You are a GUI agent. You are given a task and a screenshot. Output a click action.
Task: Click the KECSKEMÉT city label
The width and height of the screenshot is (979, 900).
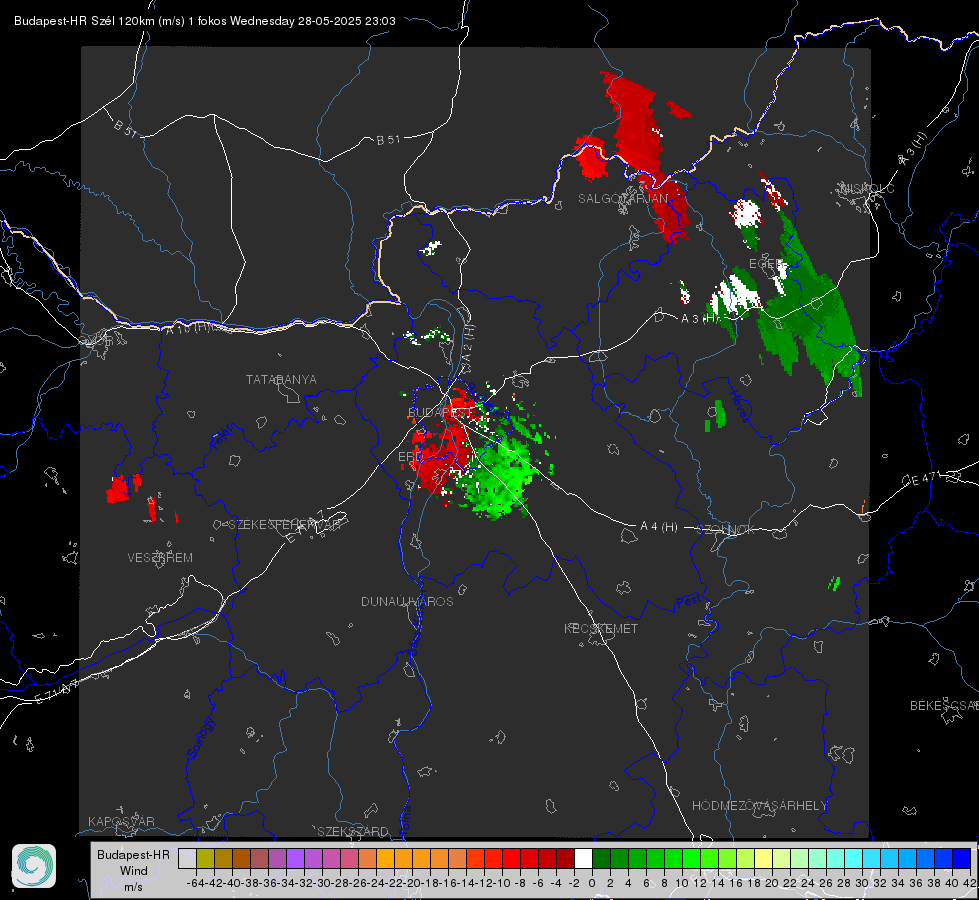[601, 628]
